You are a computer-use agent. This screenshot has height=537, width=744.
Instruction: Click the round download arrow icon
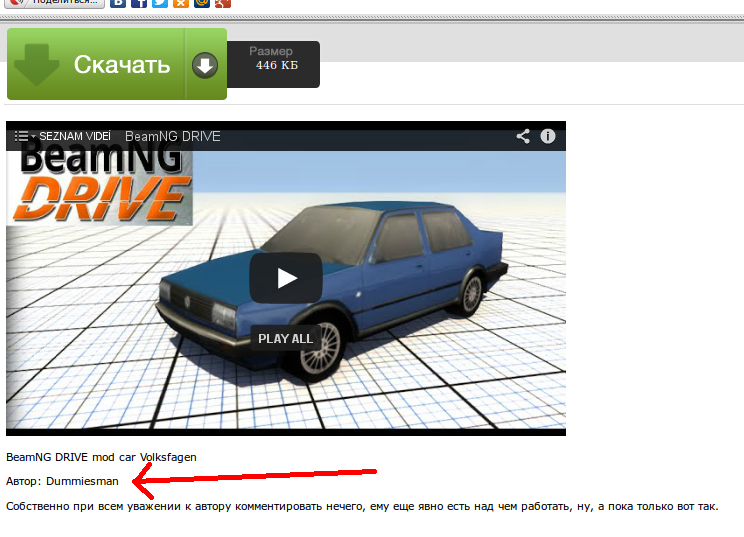pos(205,65)
